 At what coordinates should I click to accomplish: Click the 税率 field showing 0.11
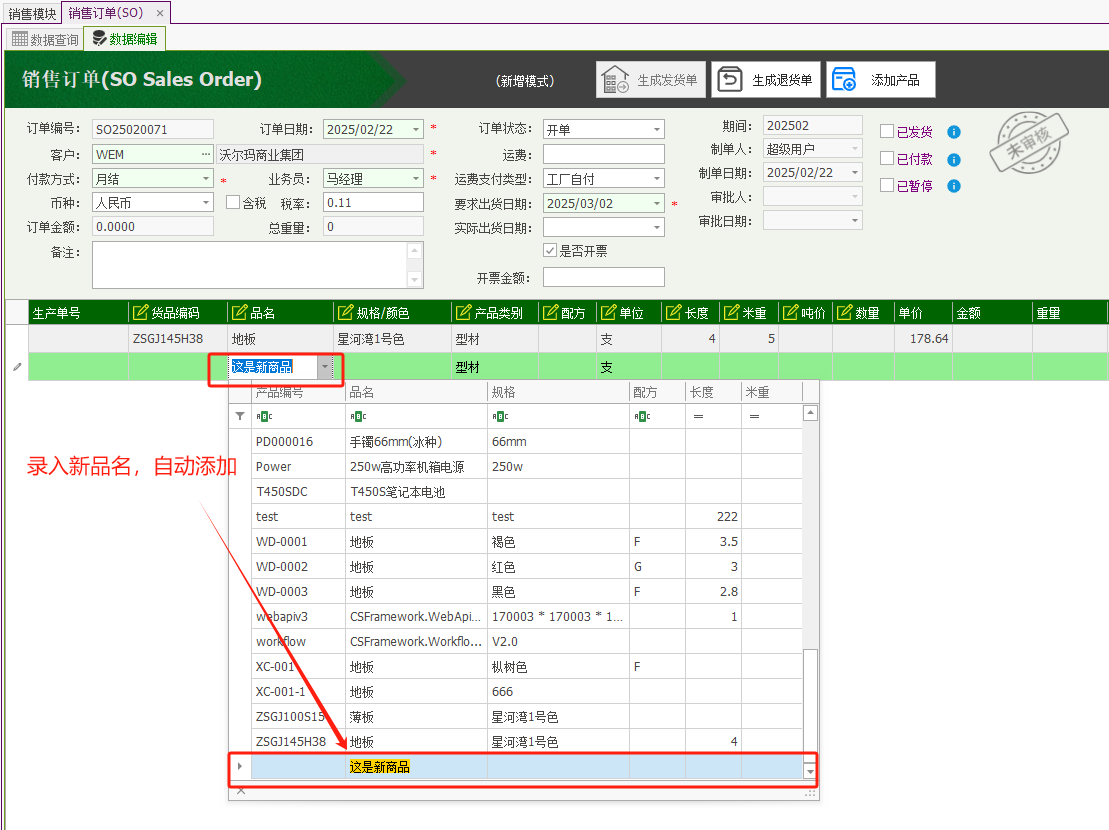click(x=373, y=202)
